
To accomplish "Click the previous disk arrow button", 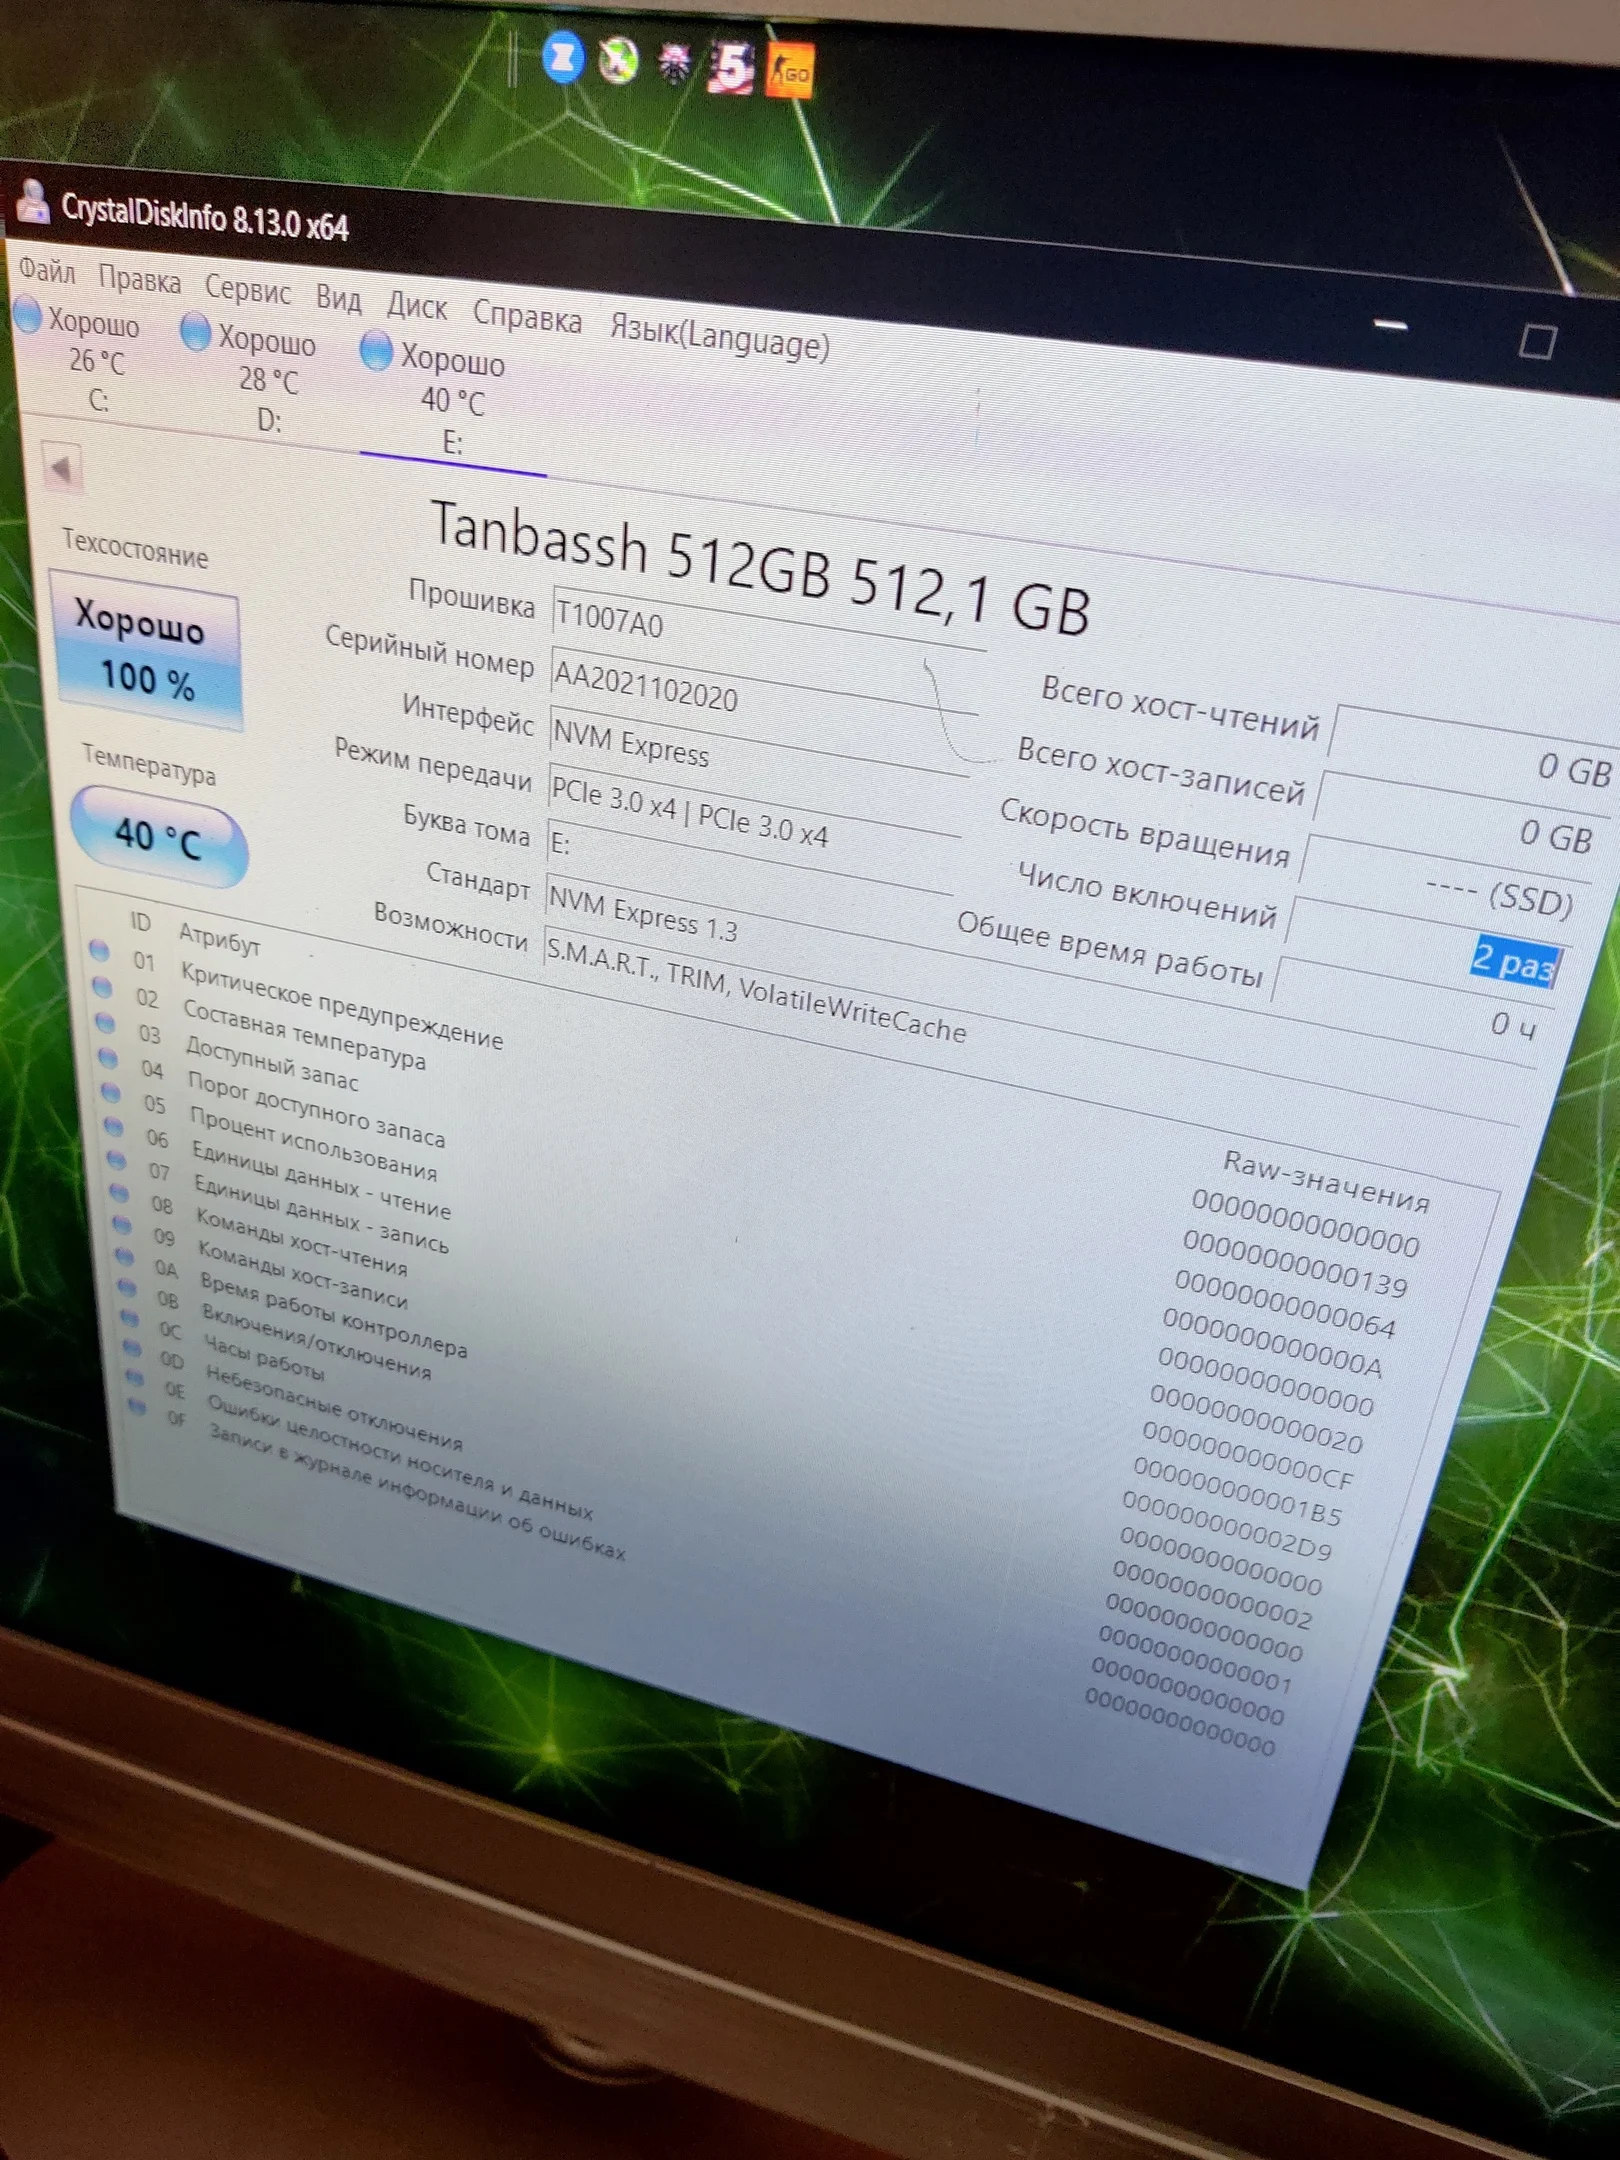I will coord(62,468).
